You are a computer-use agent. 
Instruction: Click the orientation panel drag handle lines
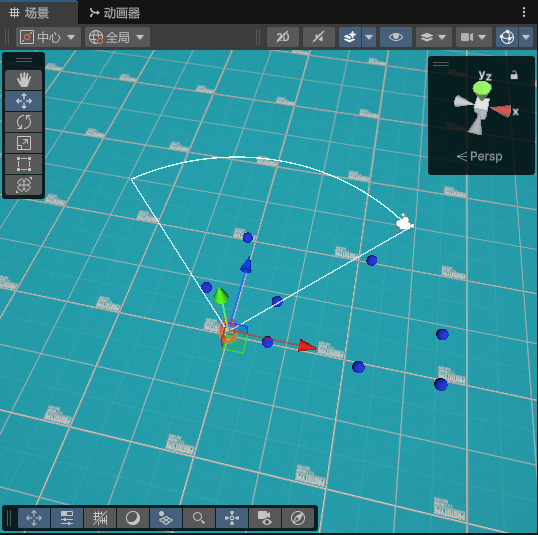click(x=441, y=64)
